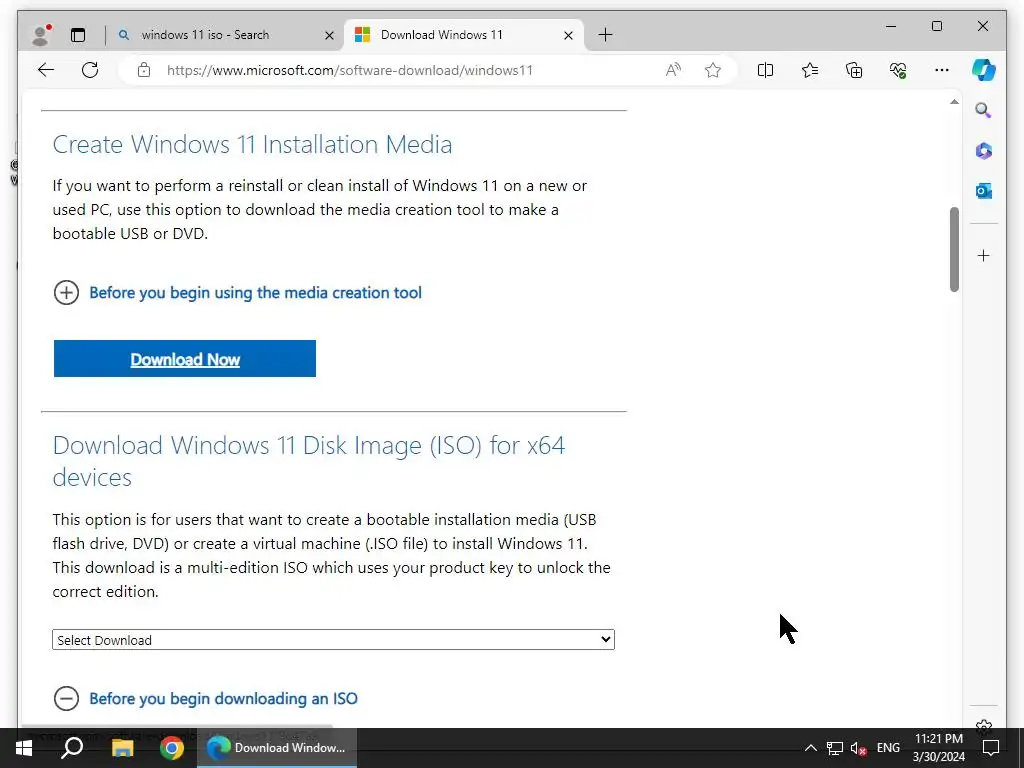Viewport: 1024px width, 768px height.
Task: Switch input language ENG indicator
Action: 888,748
